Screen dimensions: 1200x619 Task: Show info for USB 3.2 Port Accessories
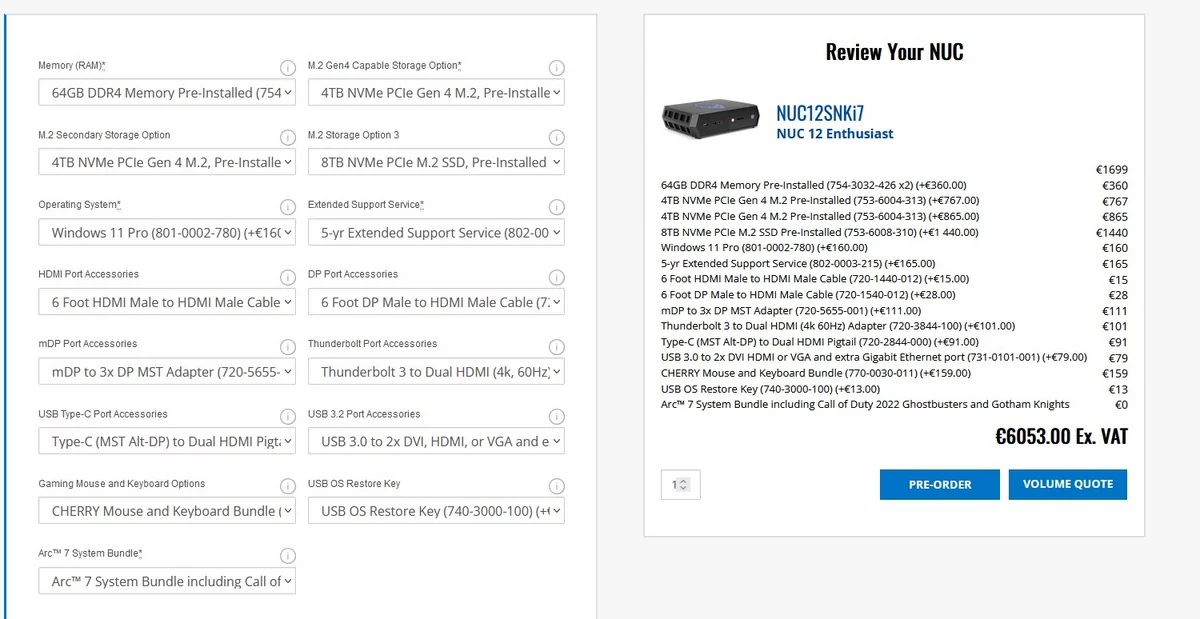[557, 417]
